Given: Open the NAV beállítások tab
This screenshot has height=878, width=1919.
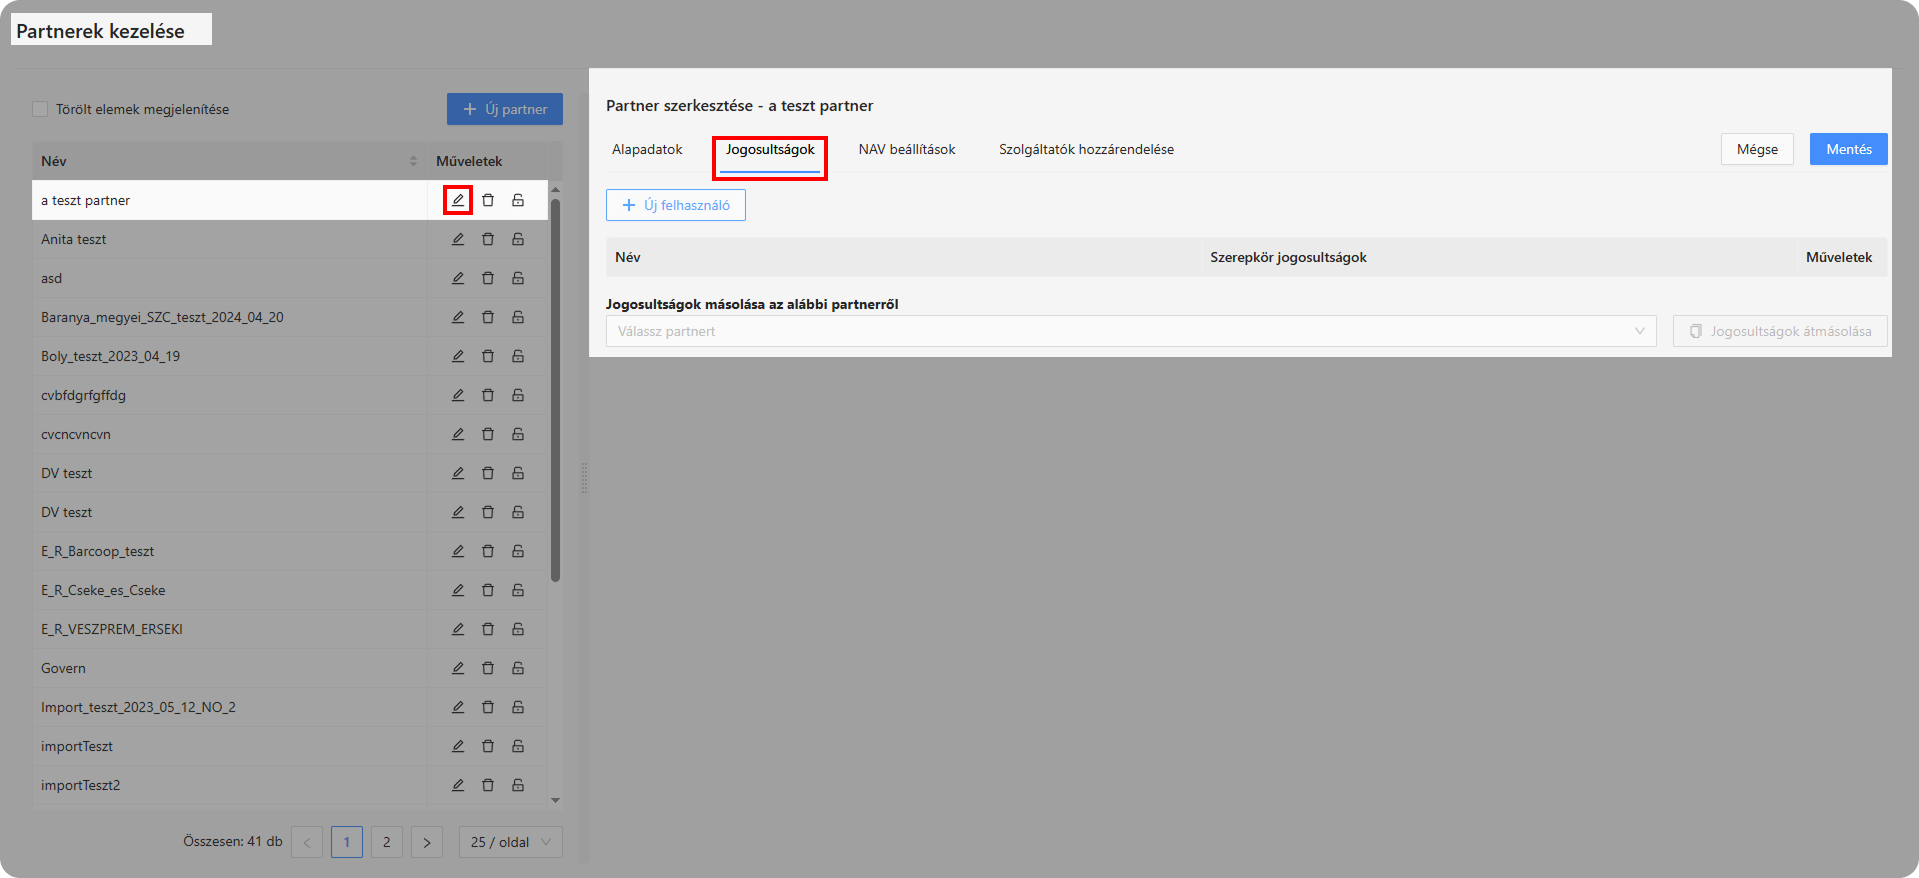Looking at the screenshot, I should (x=906, y=149).
